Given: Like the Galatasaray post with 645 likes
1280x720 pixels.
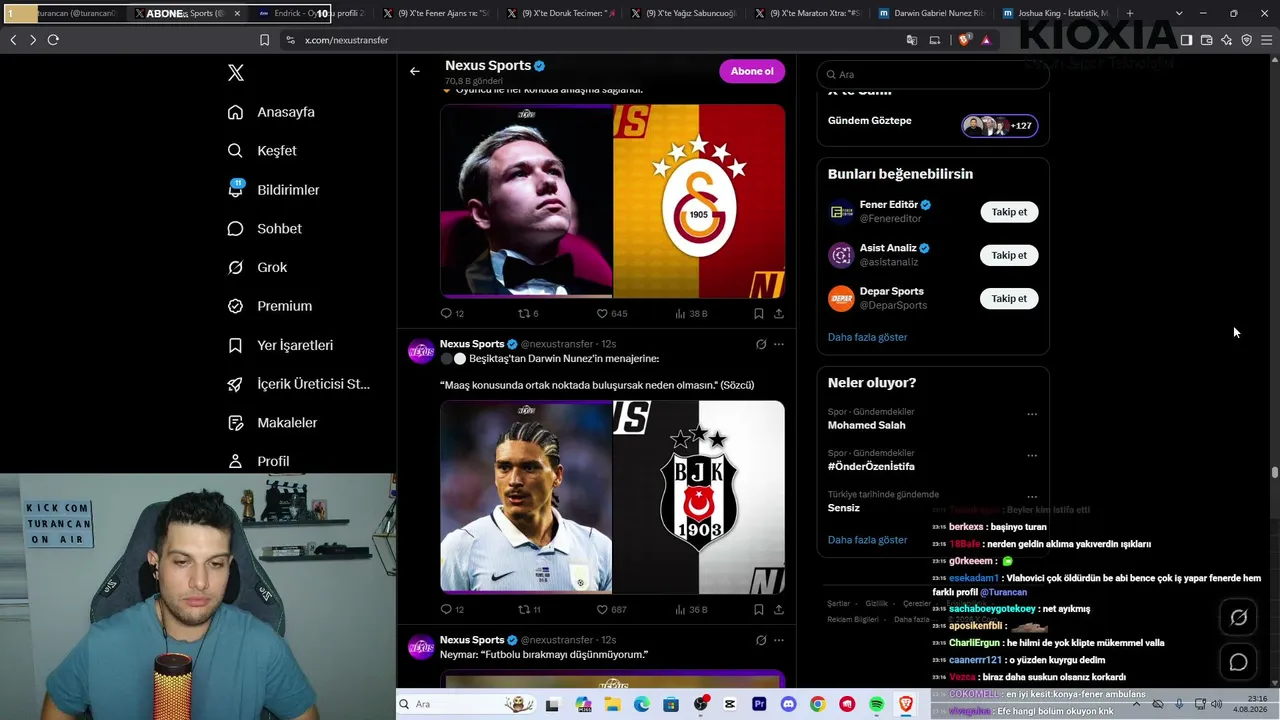Looking at the screenshot, I should (611, 313).
